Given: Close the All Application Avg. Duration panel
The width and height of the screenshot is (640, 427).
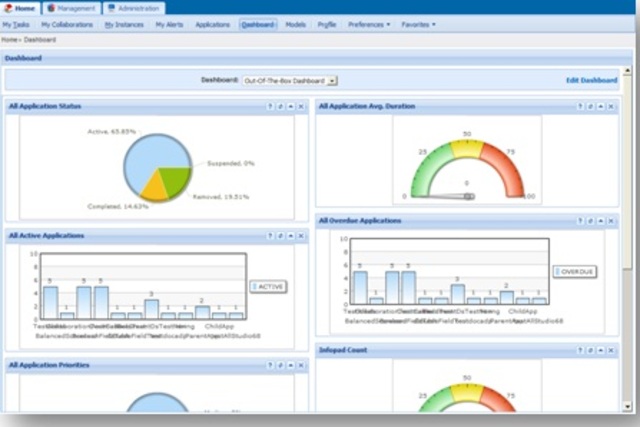Looking at the screenshot, I should (611, 107).
